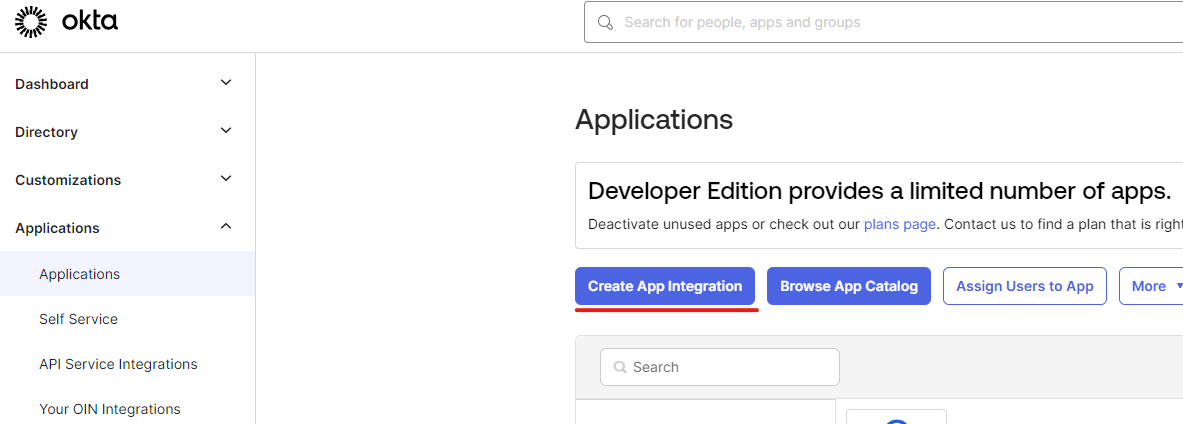Open Self Service in sidebar
The image size is (1183, 424).
[x=78, y=319]
